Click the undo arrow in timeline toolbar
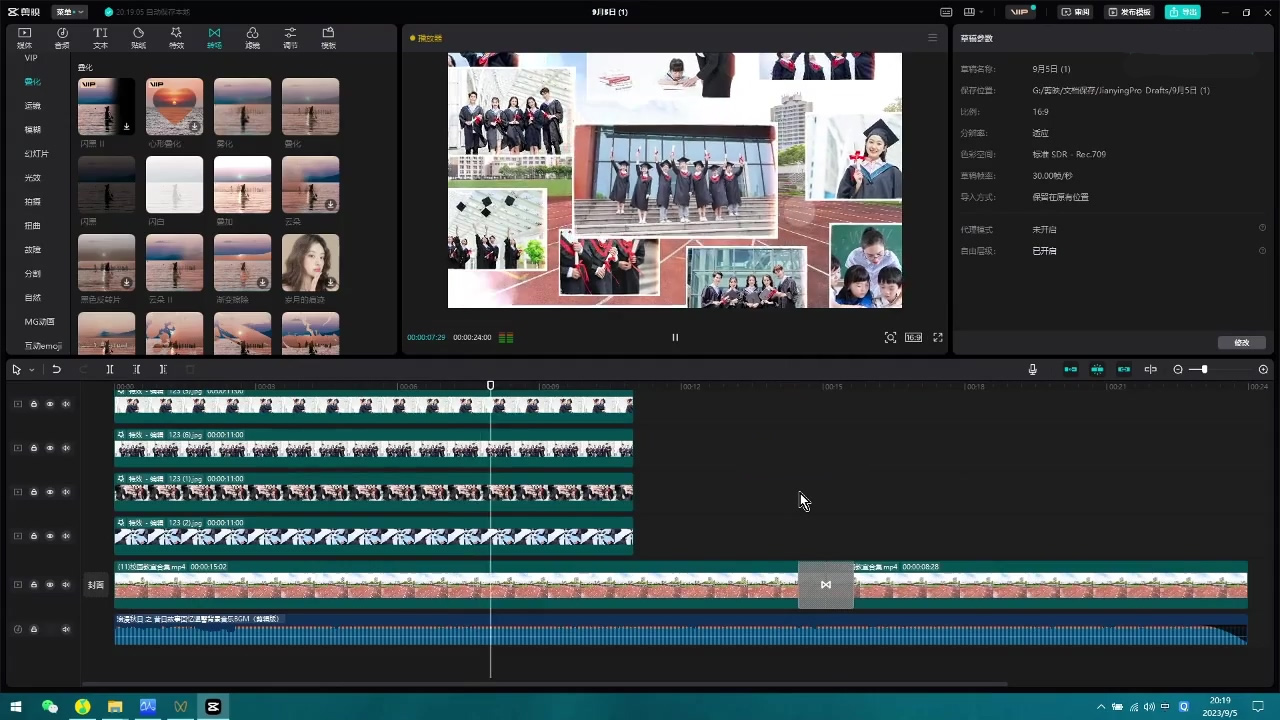Screen dimensions: 1280x720 click(57, 369)
